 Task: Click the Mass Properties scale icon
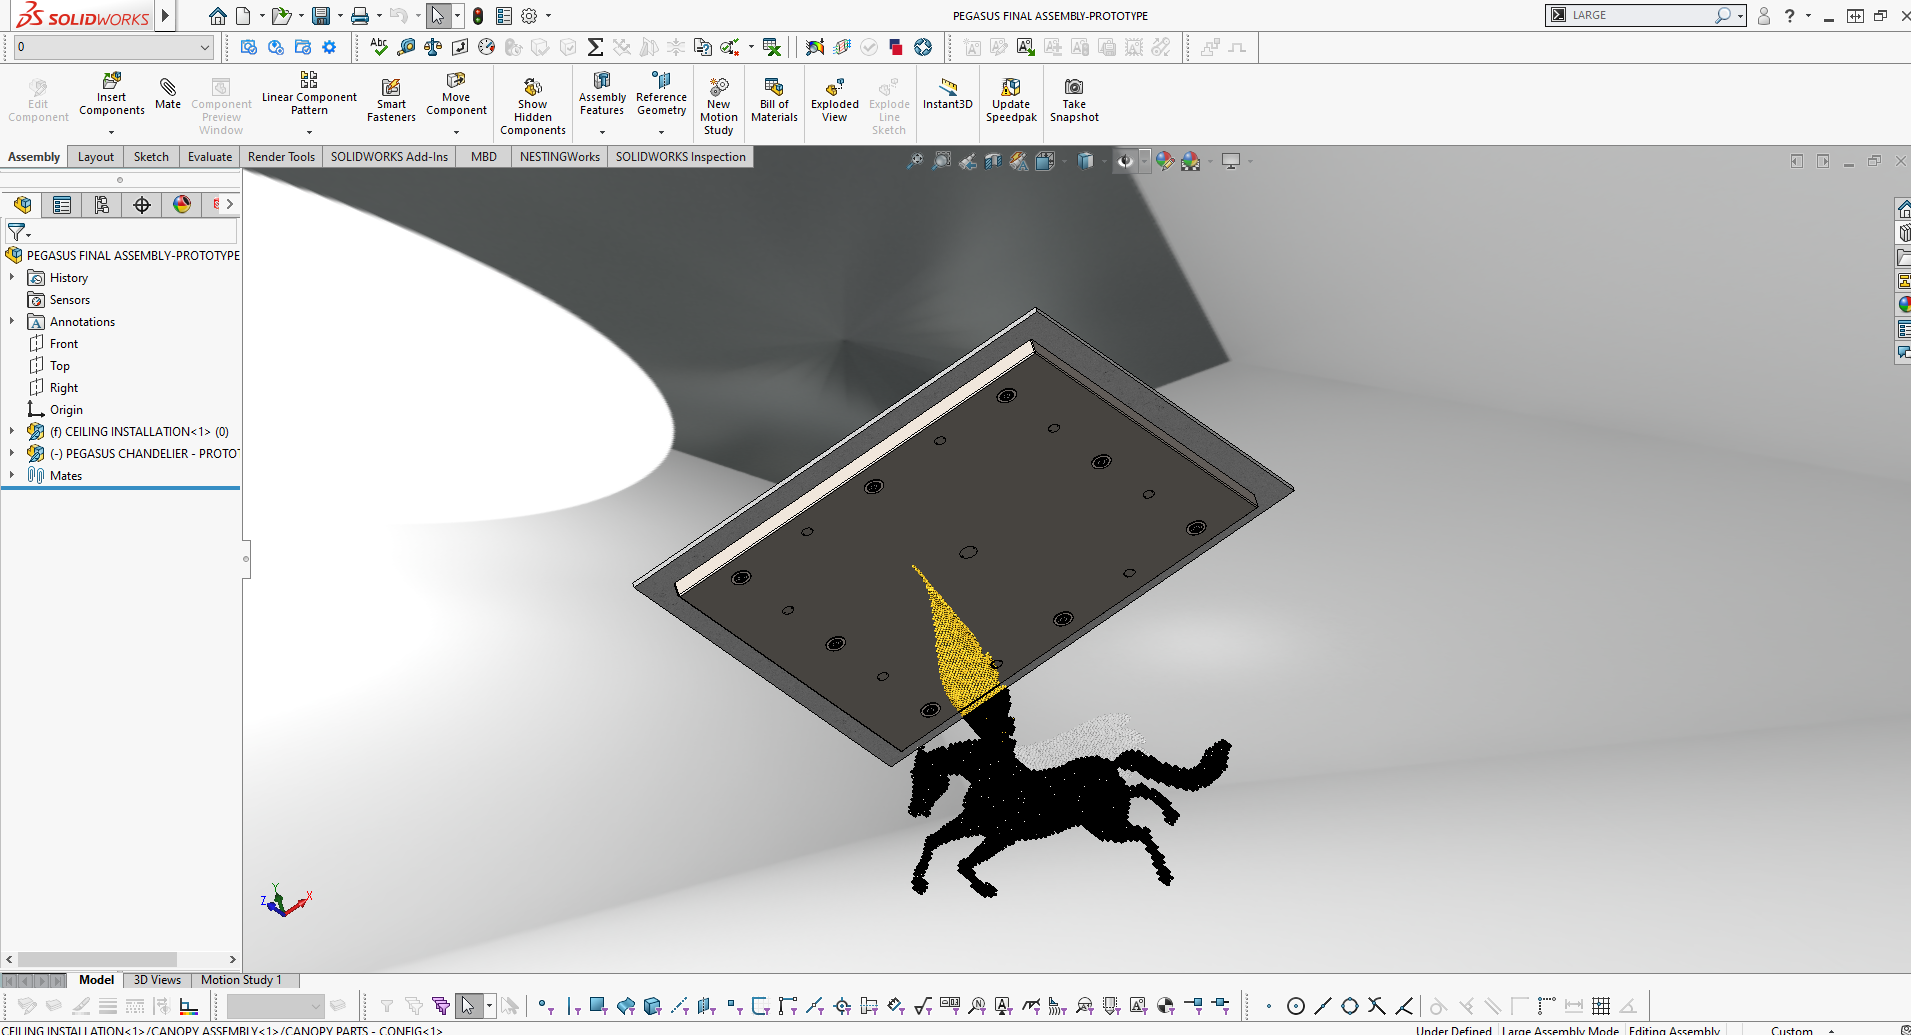point(433,47)
